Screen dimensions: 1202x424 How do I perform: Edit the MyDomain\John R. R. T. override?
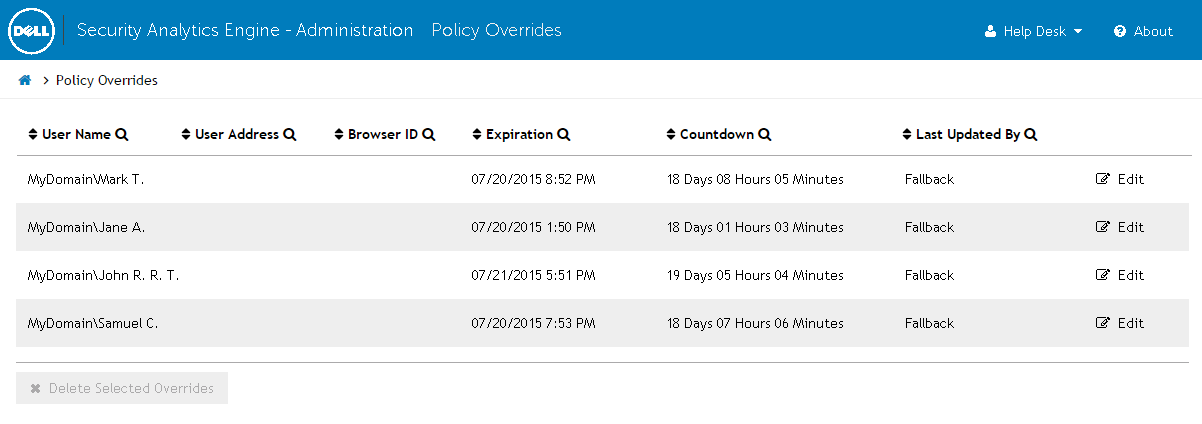tap(1120, 275)
